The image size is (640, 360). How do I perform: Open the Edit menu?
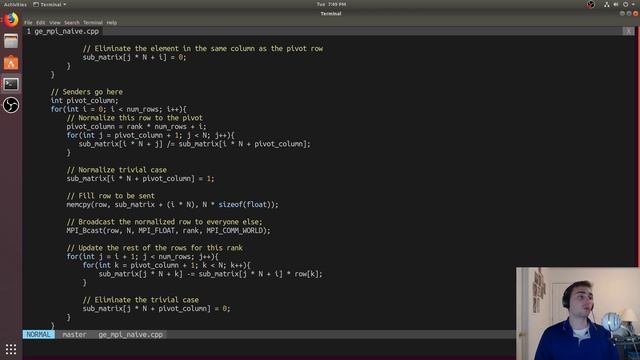pos(40,23)
